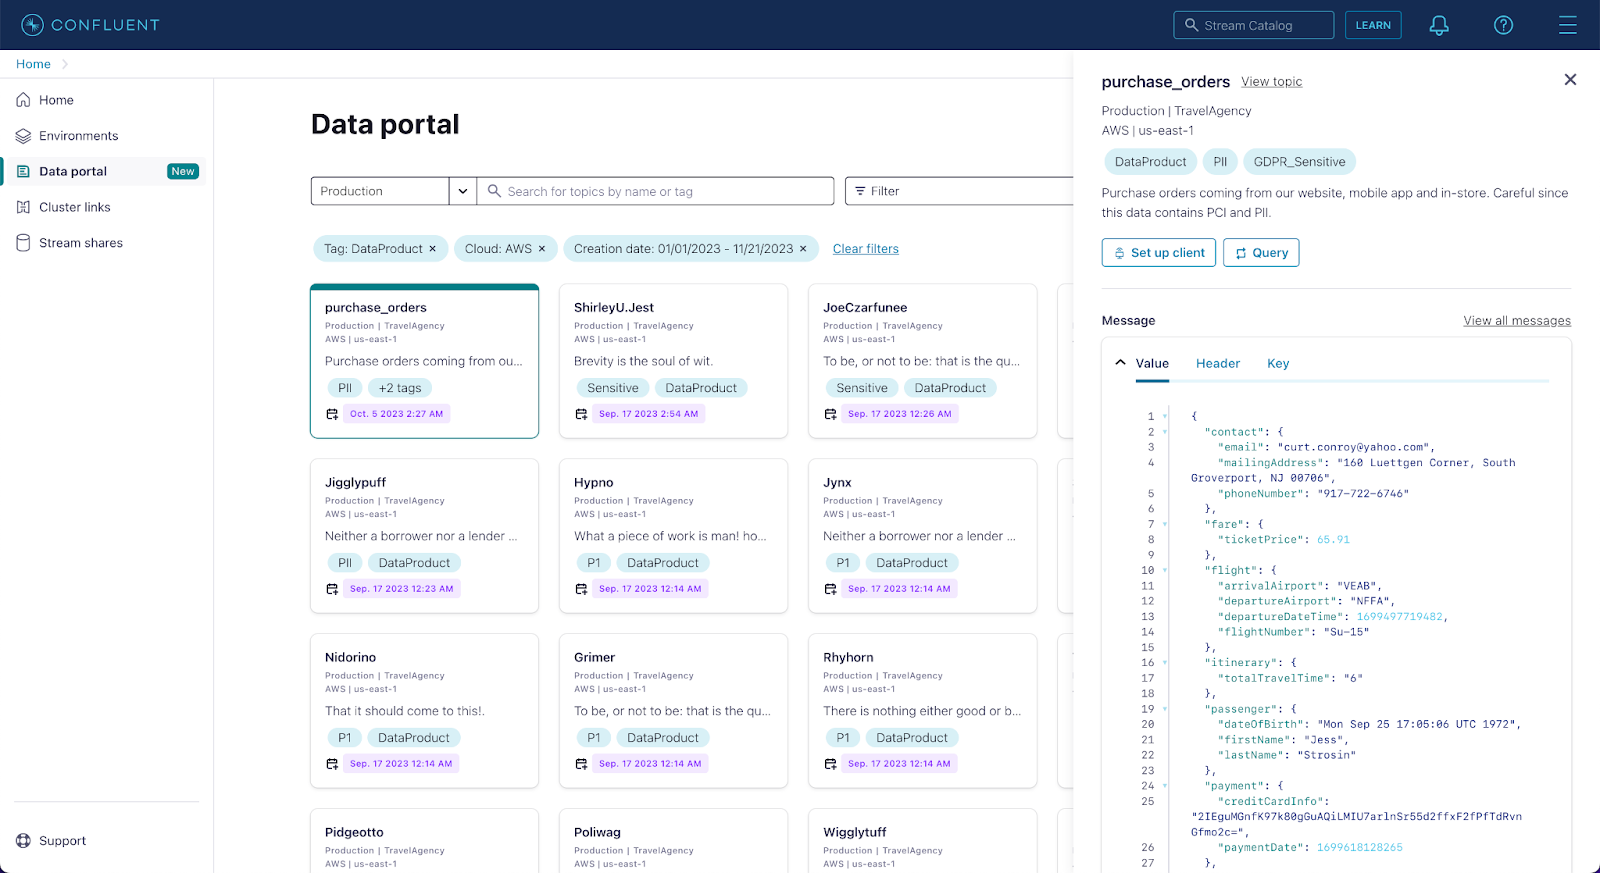The image size is (1600, 873).
Task: Click the Home sidebar icon
Action: [23, 100]
